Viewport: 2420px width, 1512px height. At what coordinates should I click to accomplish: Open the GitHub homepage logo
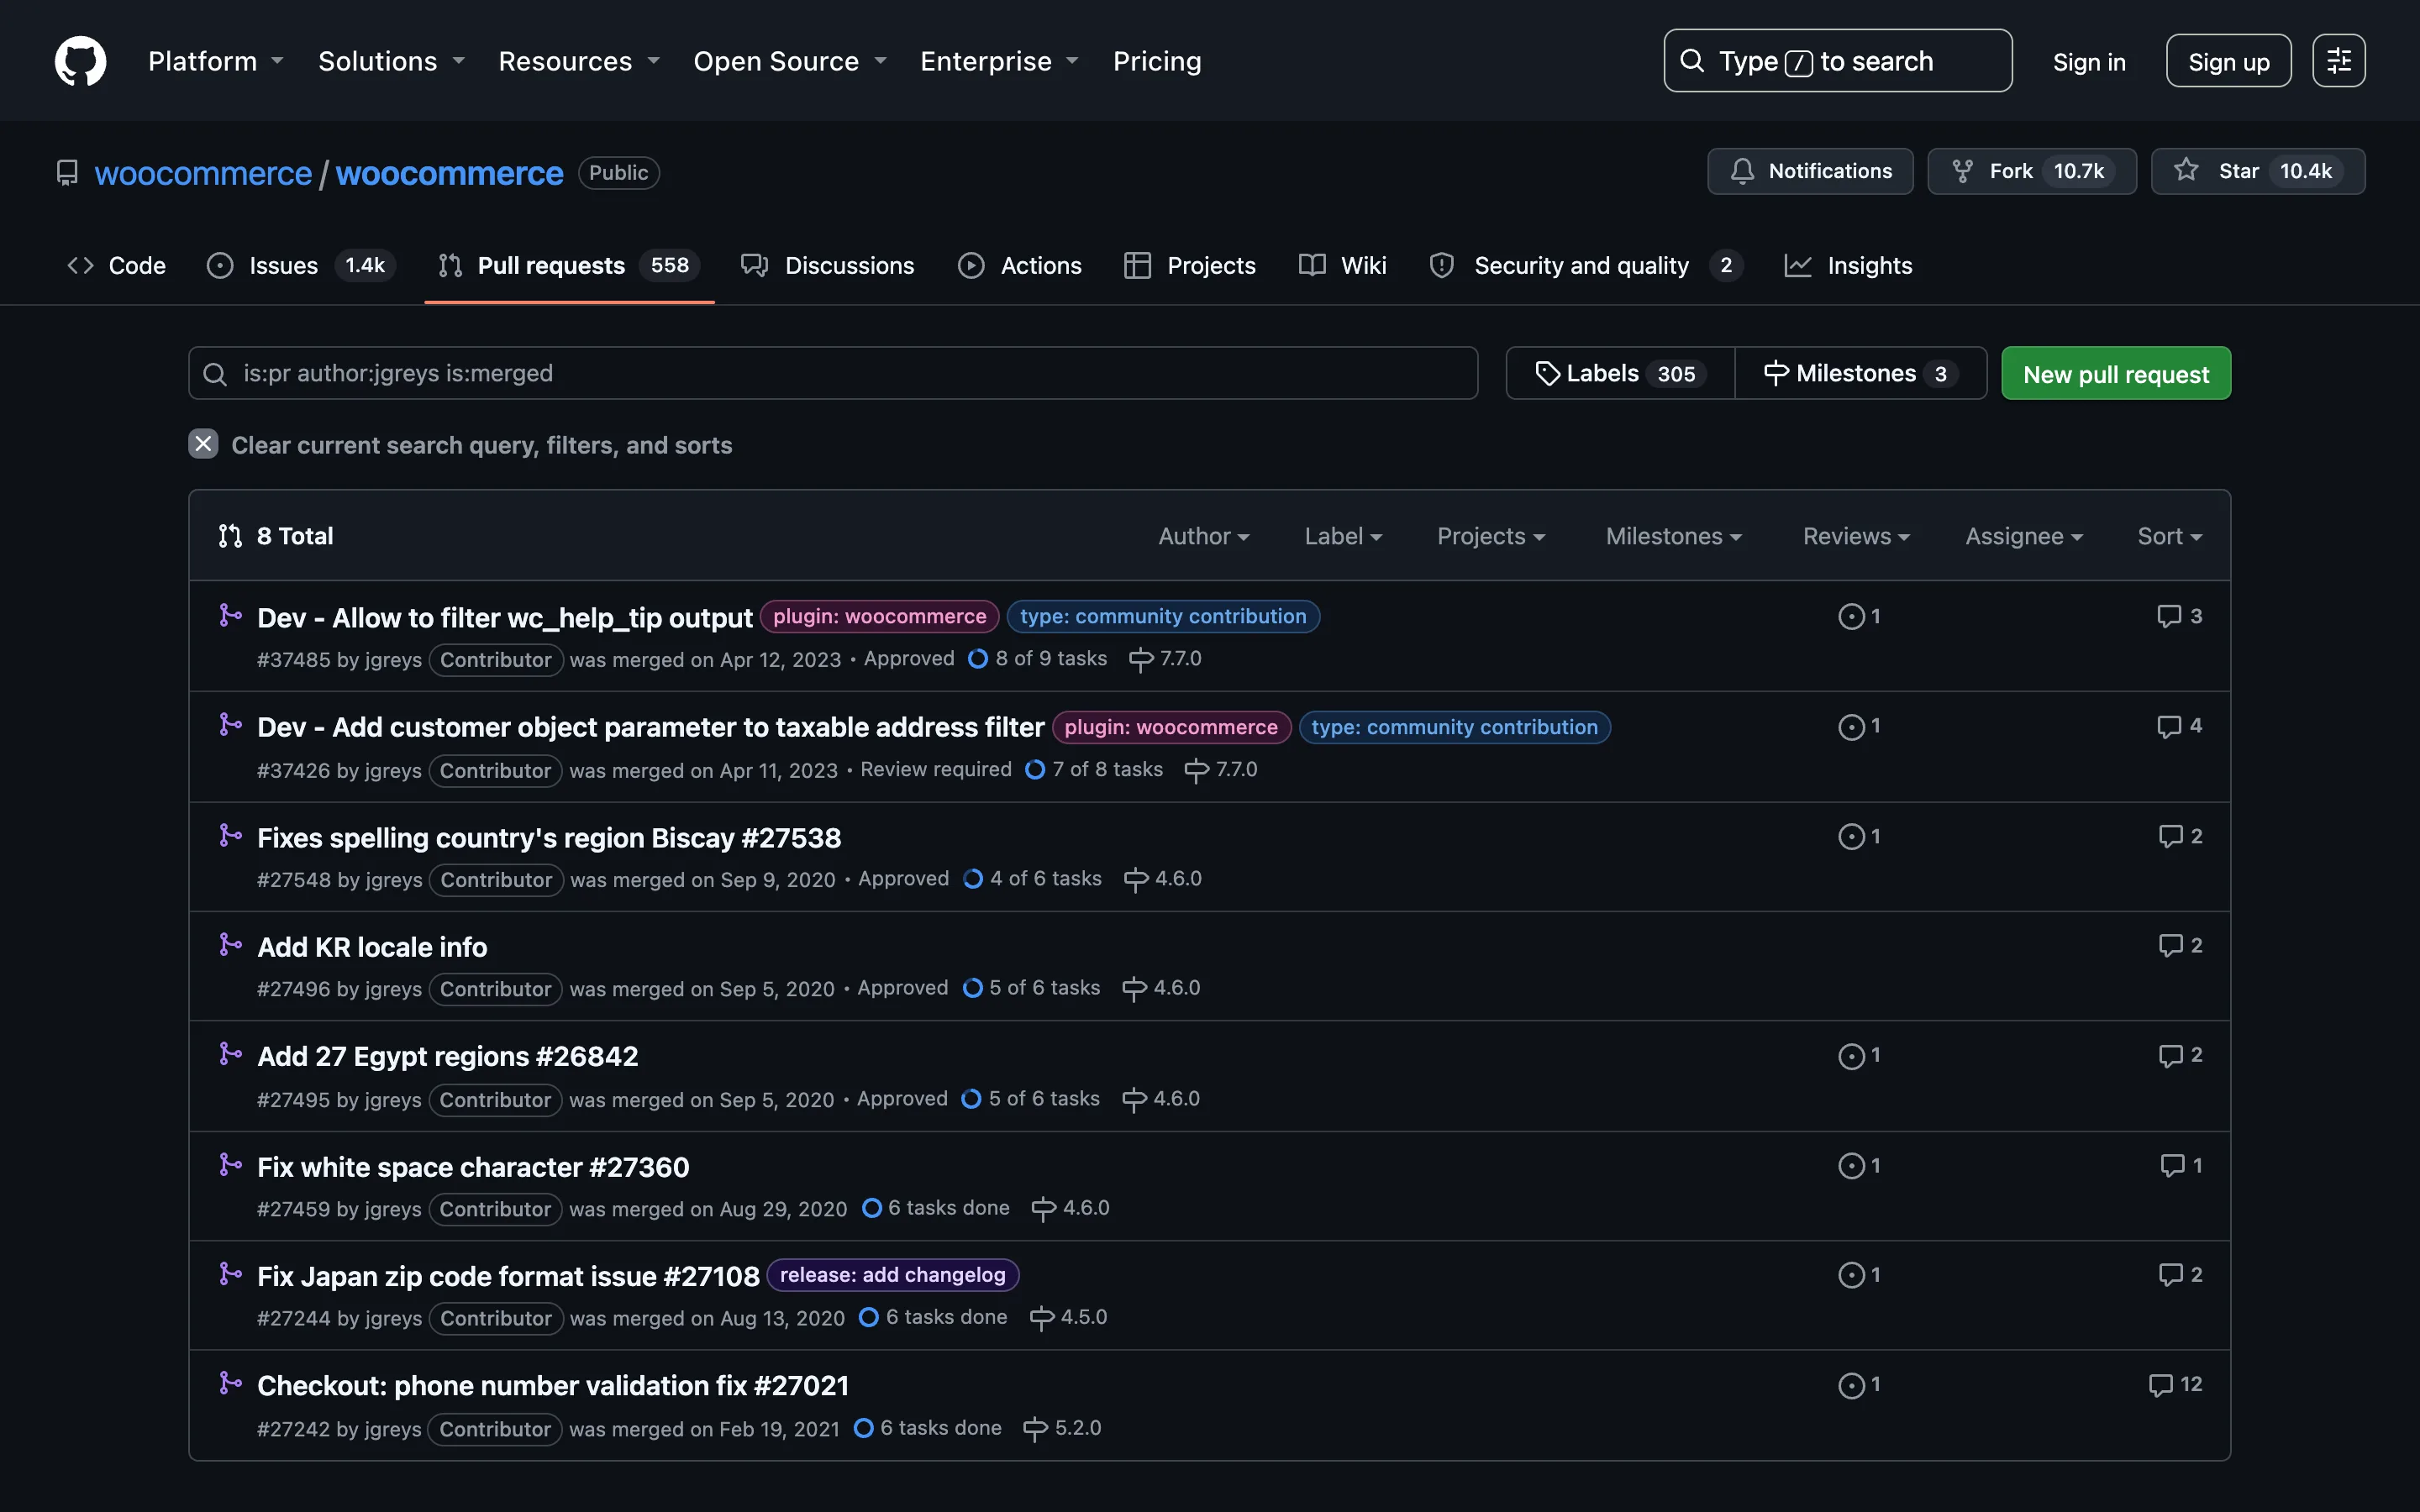pyautogui.click(x=80, y=61)
